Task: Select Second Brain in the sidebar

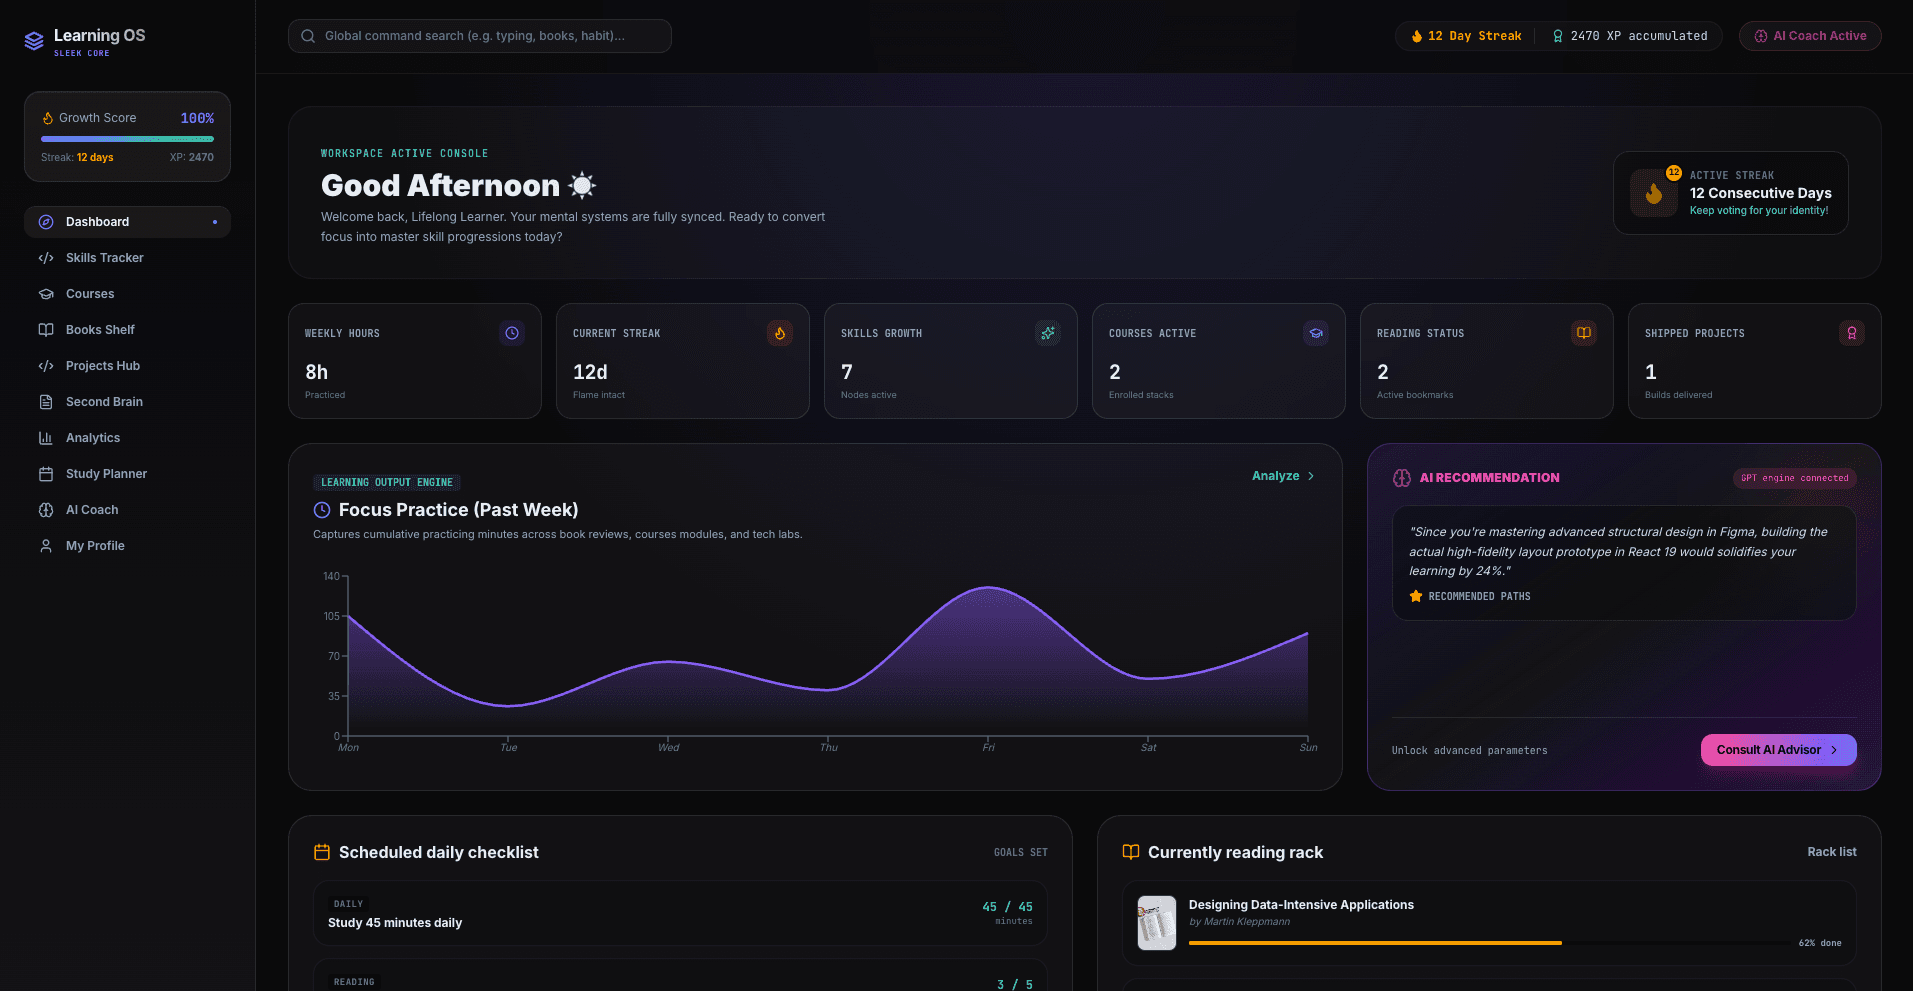Action: click(x=127, y=402)
